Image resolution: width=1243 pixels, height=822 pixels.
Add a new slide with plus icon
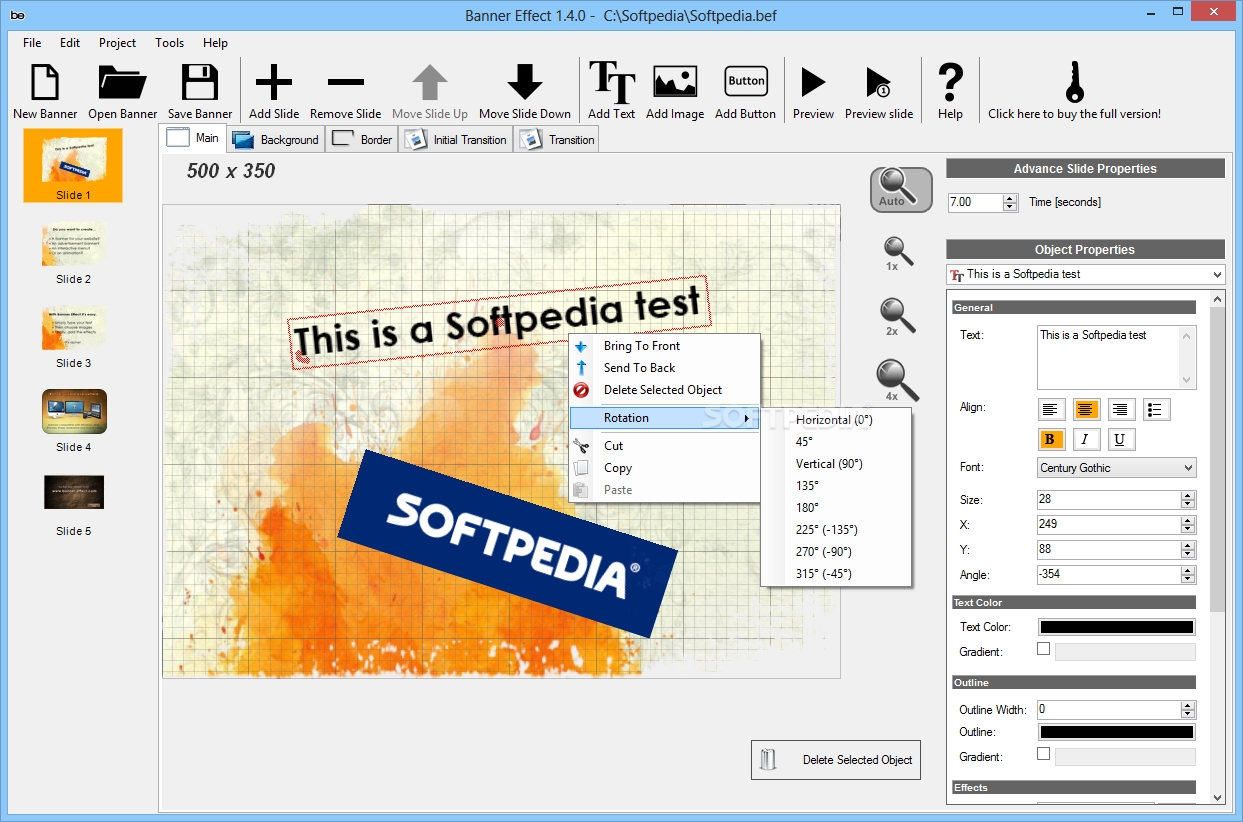tap(274, 82)
